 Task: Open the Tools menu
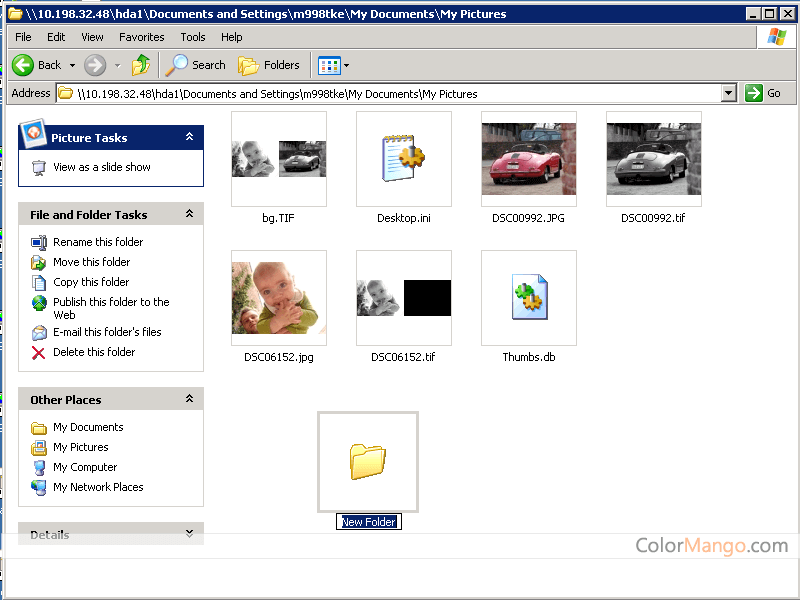pyautogui.click(x=193, y=37)
